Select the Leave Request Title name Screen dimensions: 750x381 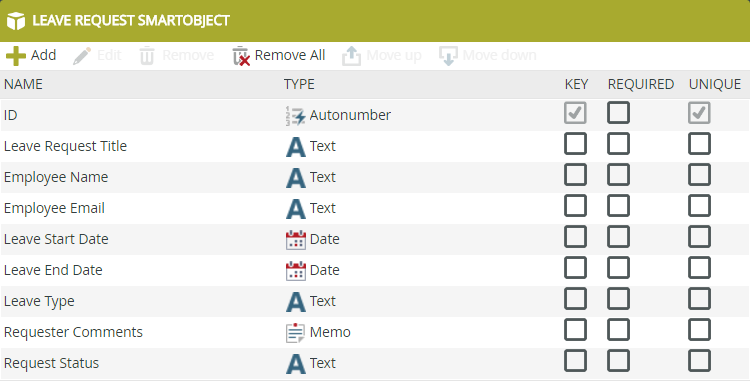pyautogui.click(x=66, y=146)
